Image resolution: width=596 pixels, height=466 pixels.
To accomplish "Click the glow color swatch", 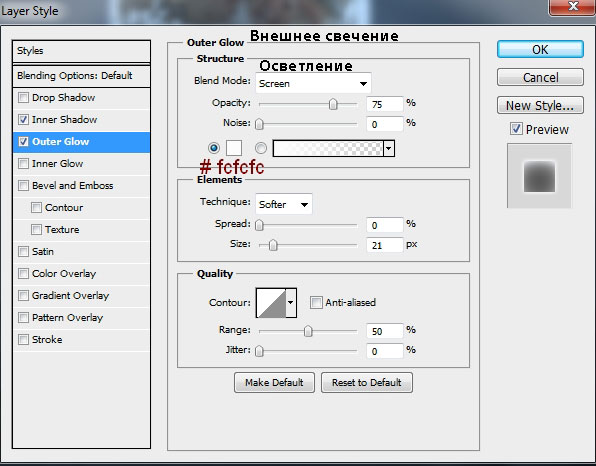I will click(234, 148).
